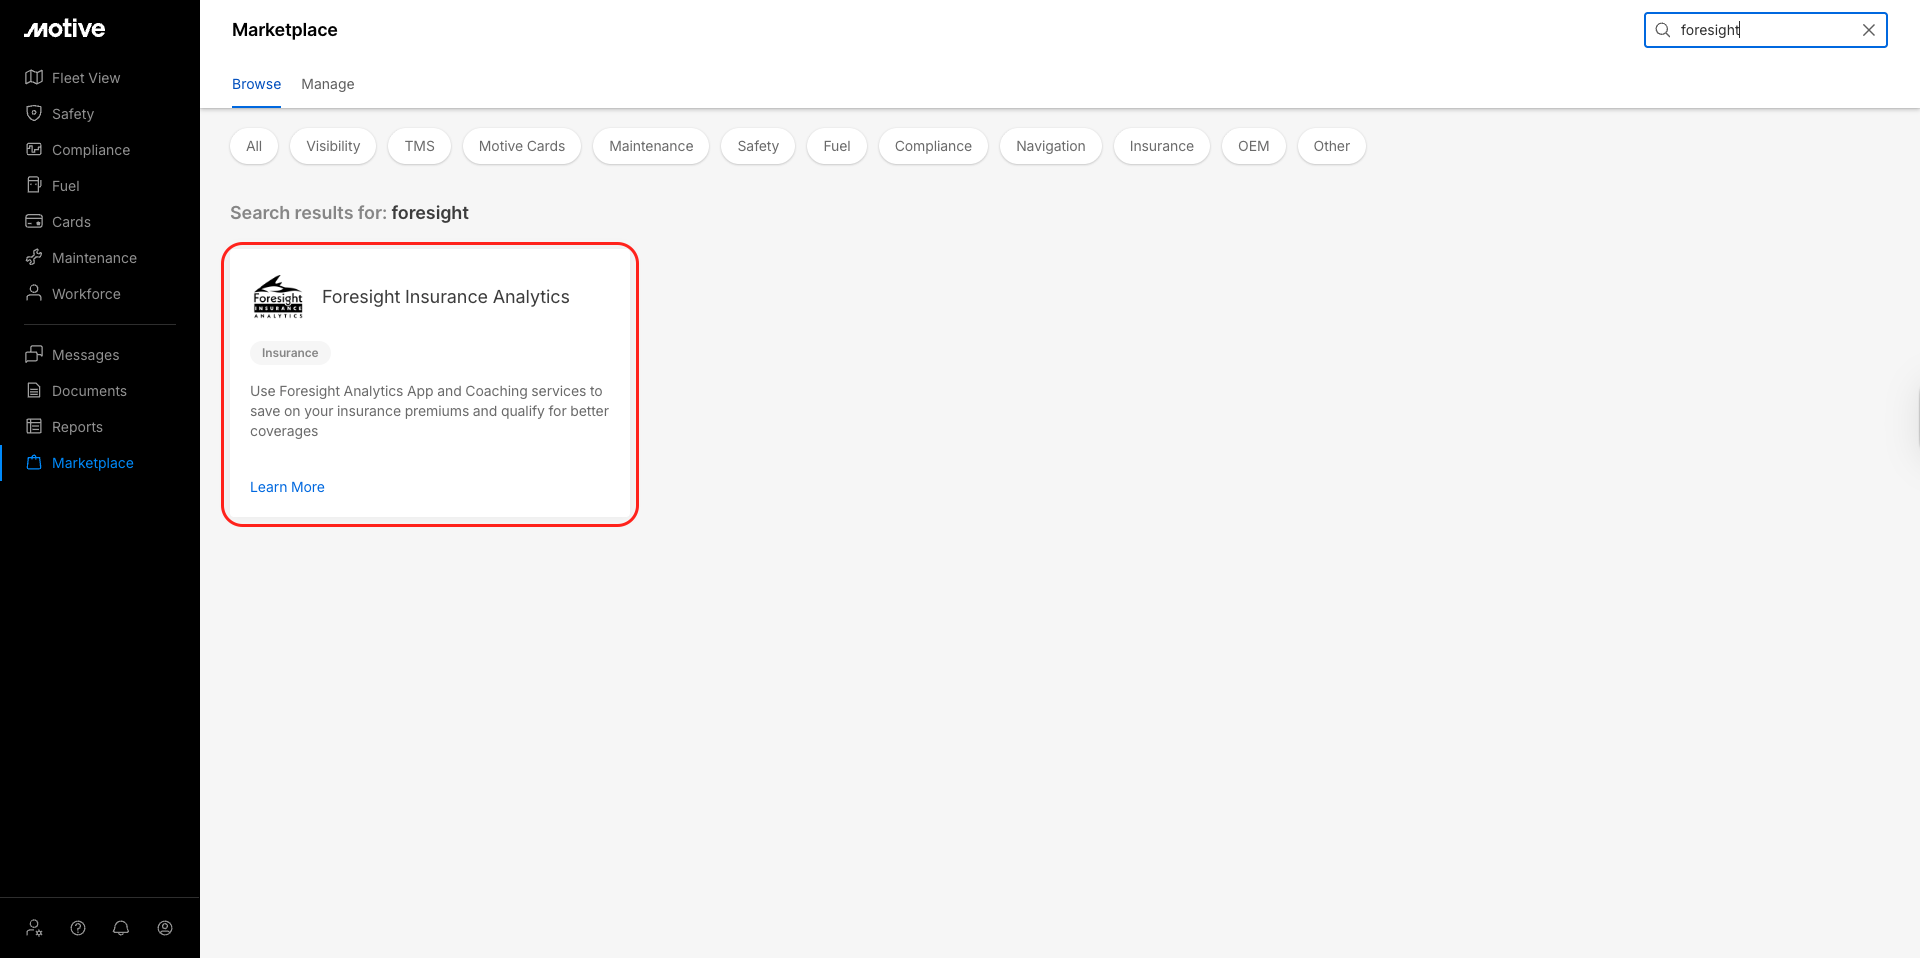Filter by Insurance category chip
This screenshot has width=1920, height=958.
(1162, 146)
